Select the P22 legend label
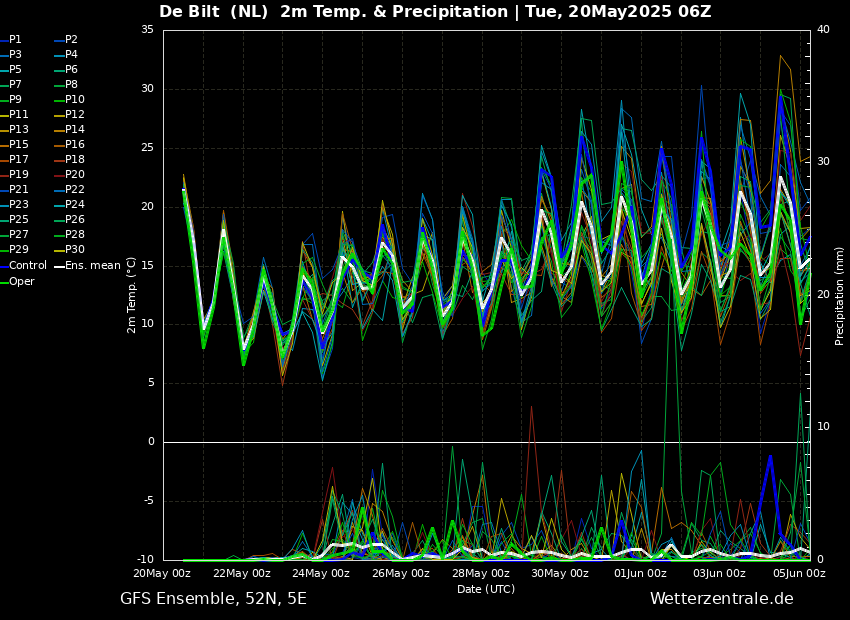 click(75, 190)
